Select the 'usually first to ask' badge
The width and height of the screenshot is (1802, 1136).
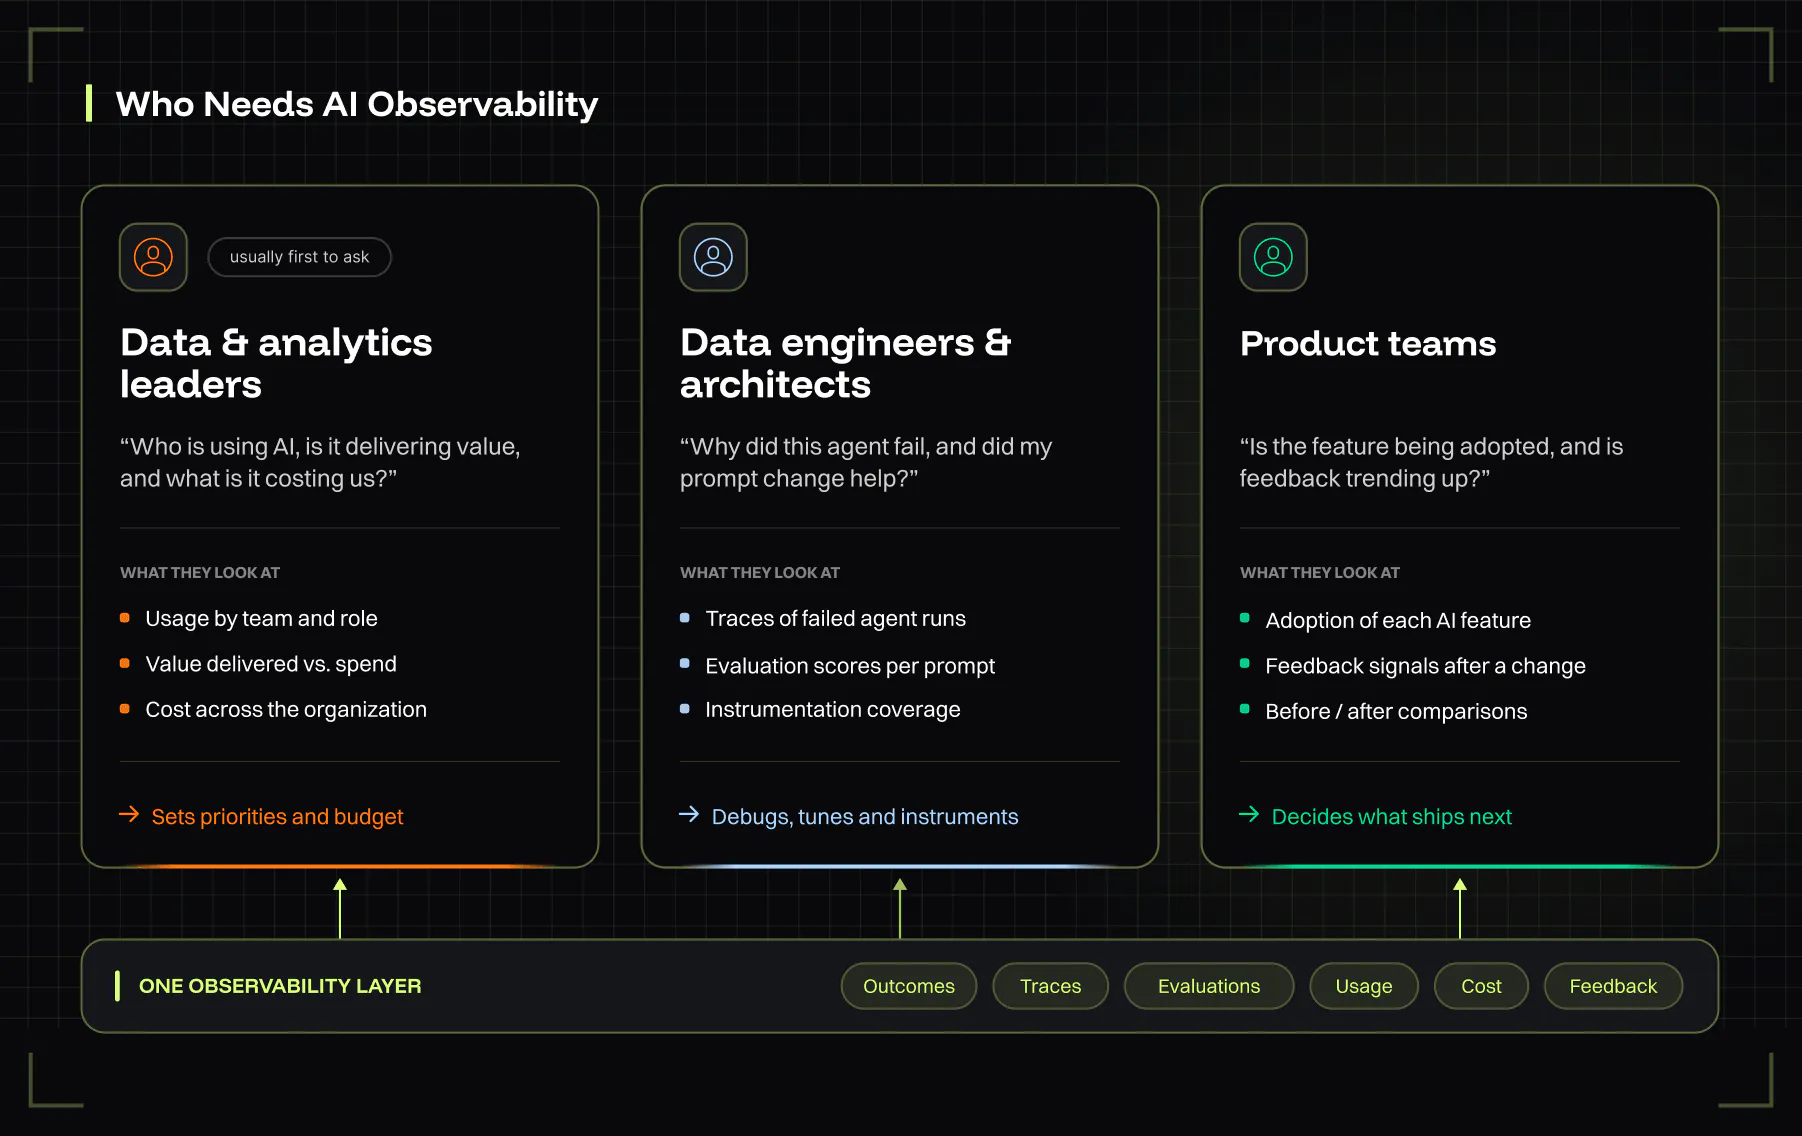tap(299, 257)
